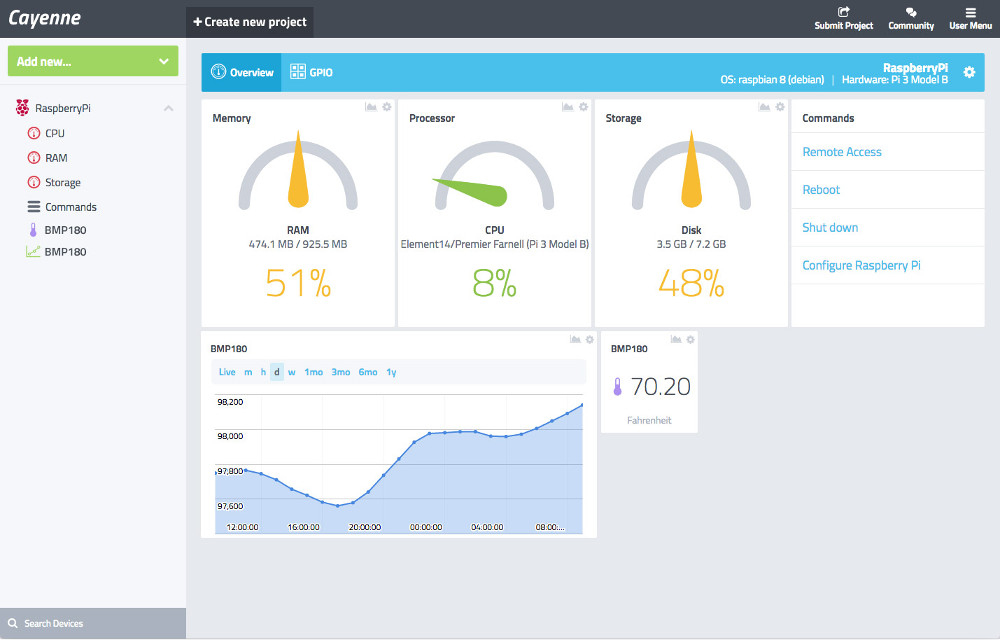Open the RaspberryPi settings gear in header
The height and width of the screenshot is (640, 1000).
[967, 71]
